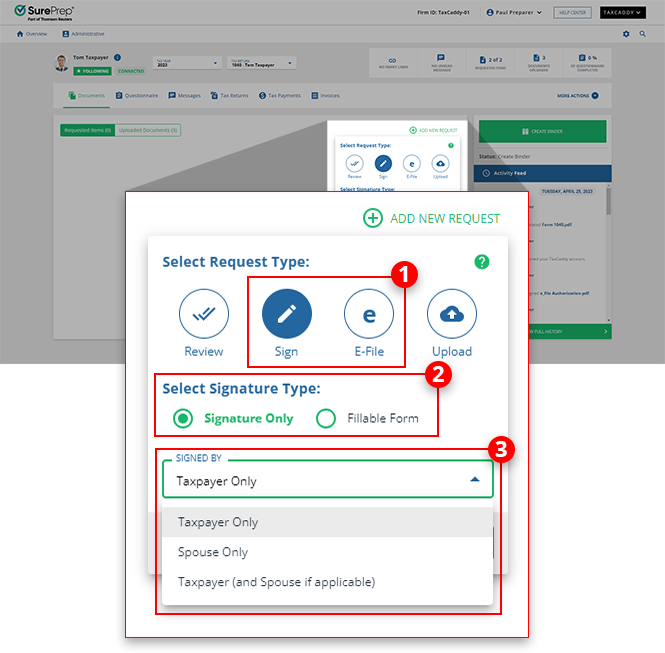Click the SurePrep logo
The width and height of the screenshot is (665, 653).
point(44,12)
